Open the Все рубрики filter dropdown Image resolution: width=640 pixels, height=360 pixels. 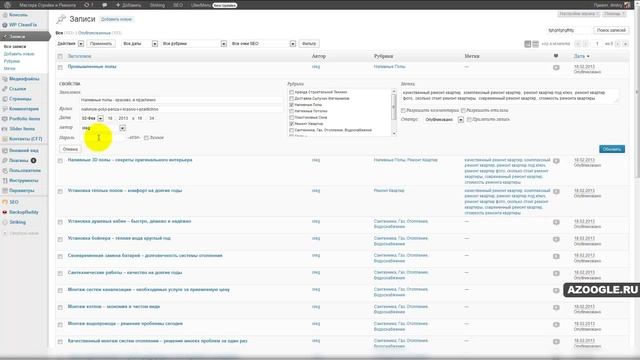point(194,44)
